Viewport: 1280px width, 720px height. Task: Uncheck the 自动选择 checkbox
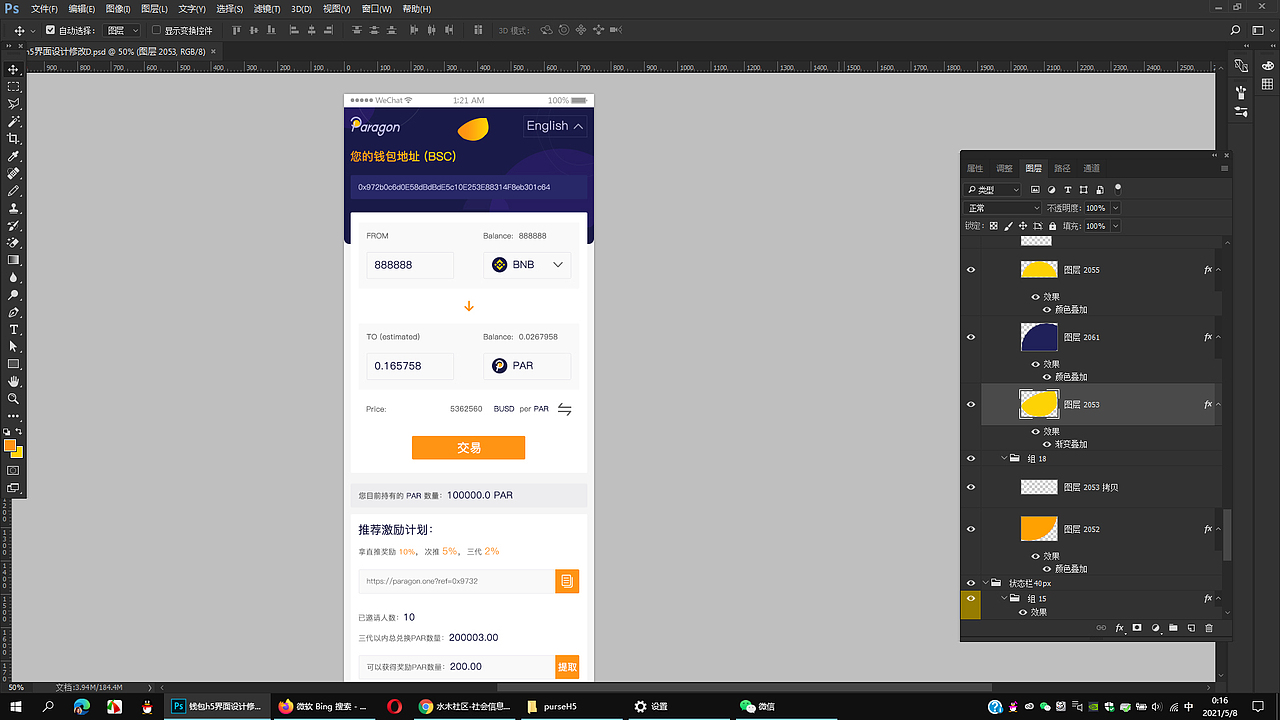point(51,31)
